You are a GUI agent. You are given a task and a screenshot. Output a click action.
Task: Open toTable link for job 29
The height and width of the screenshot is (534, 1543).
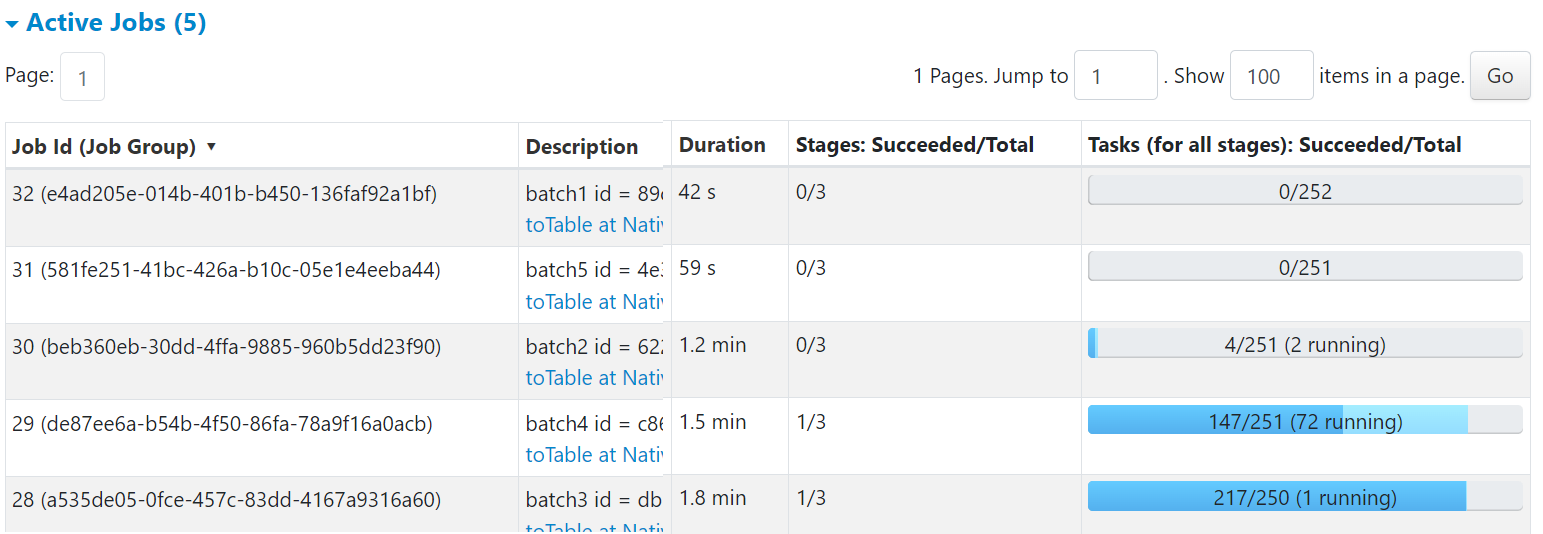click(594, 454)
